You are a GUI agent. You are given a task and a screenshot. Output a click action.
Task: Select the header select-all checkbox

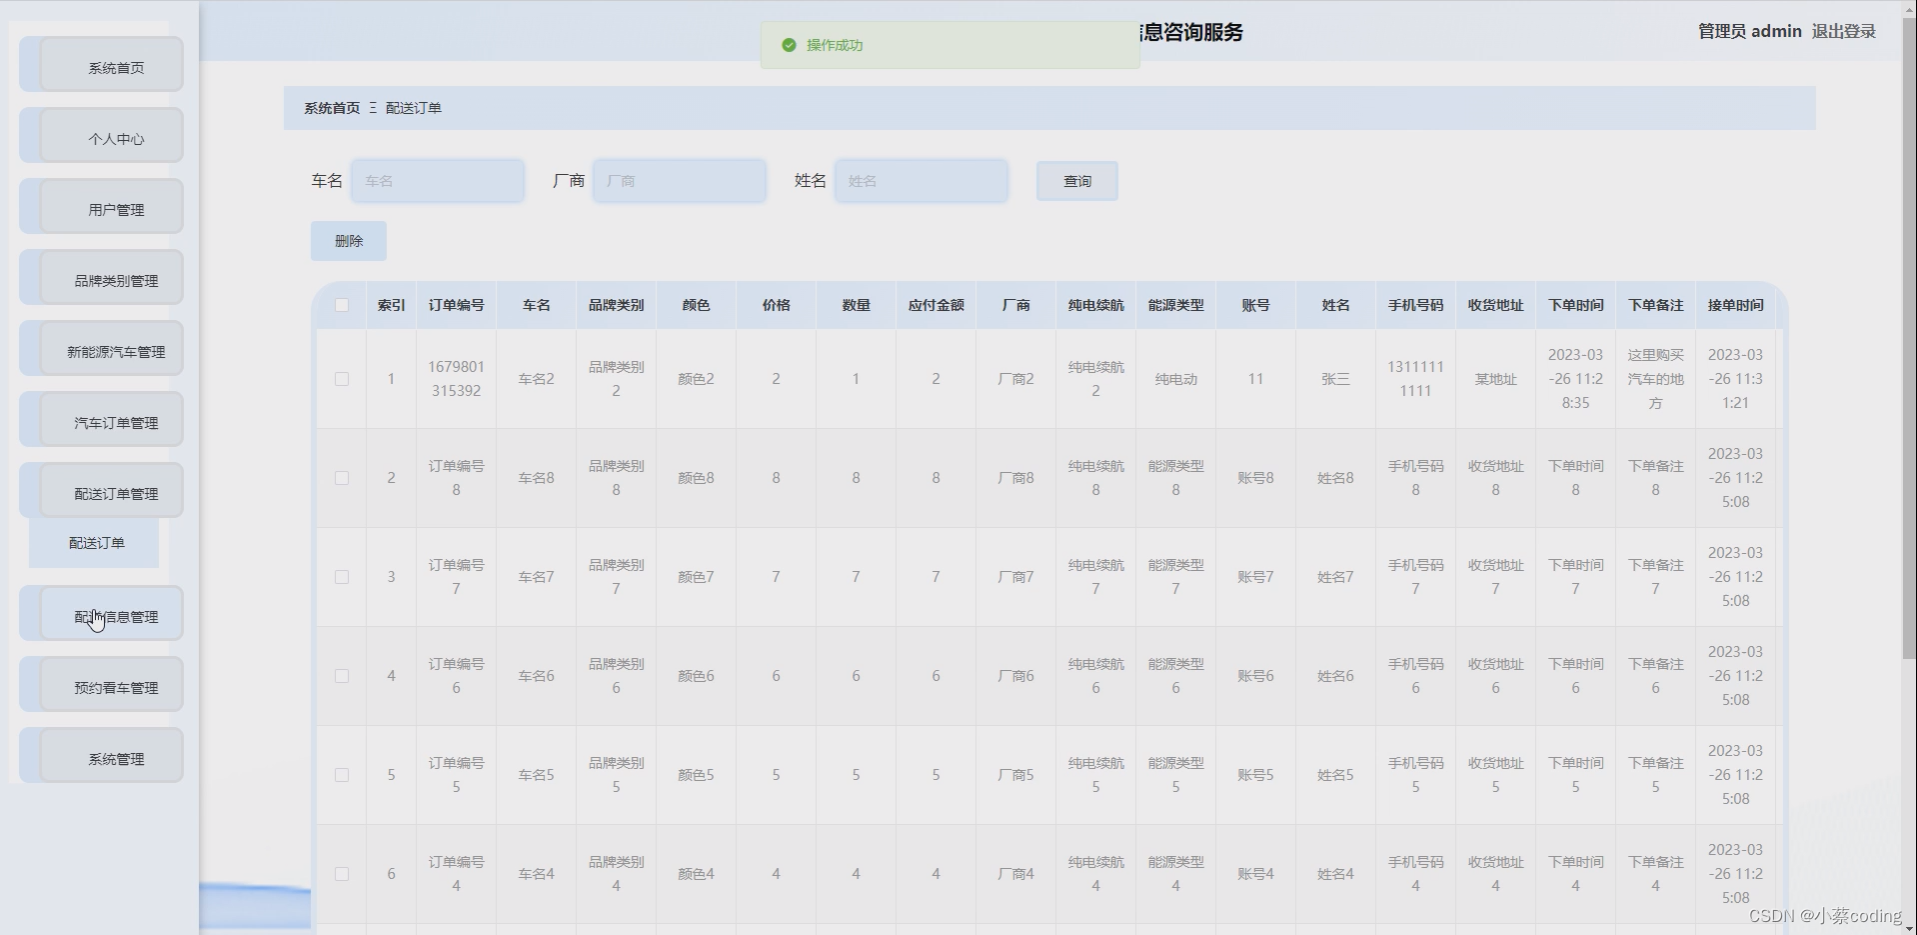coord(342,305)
